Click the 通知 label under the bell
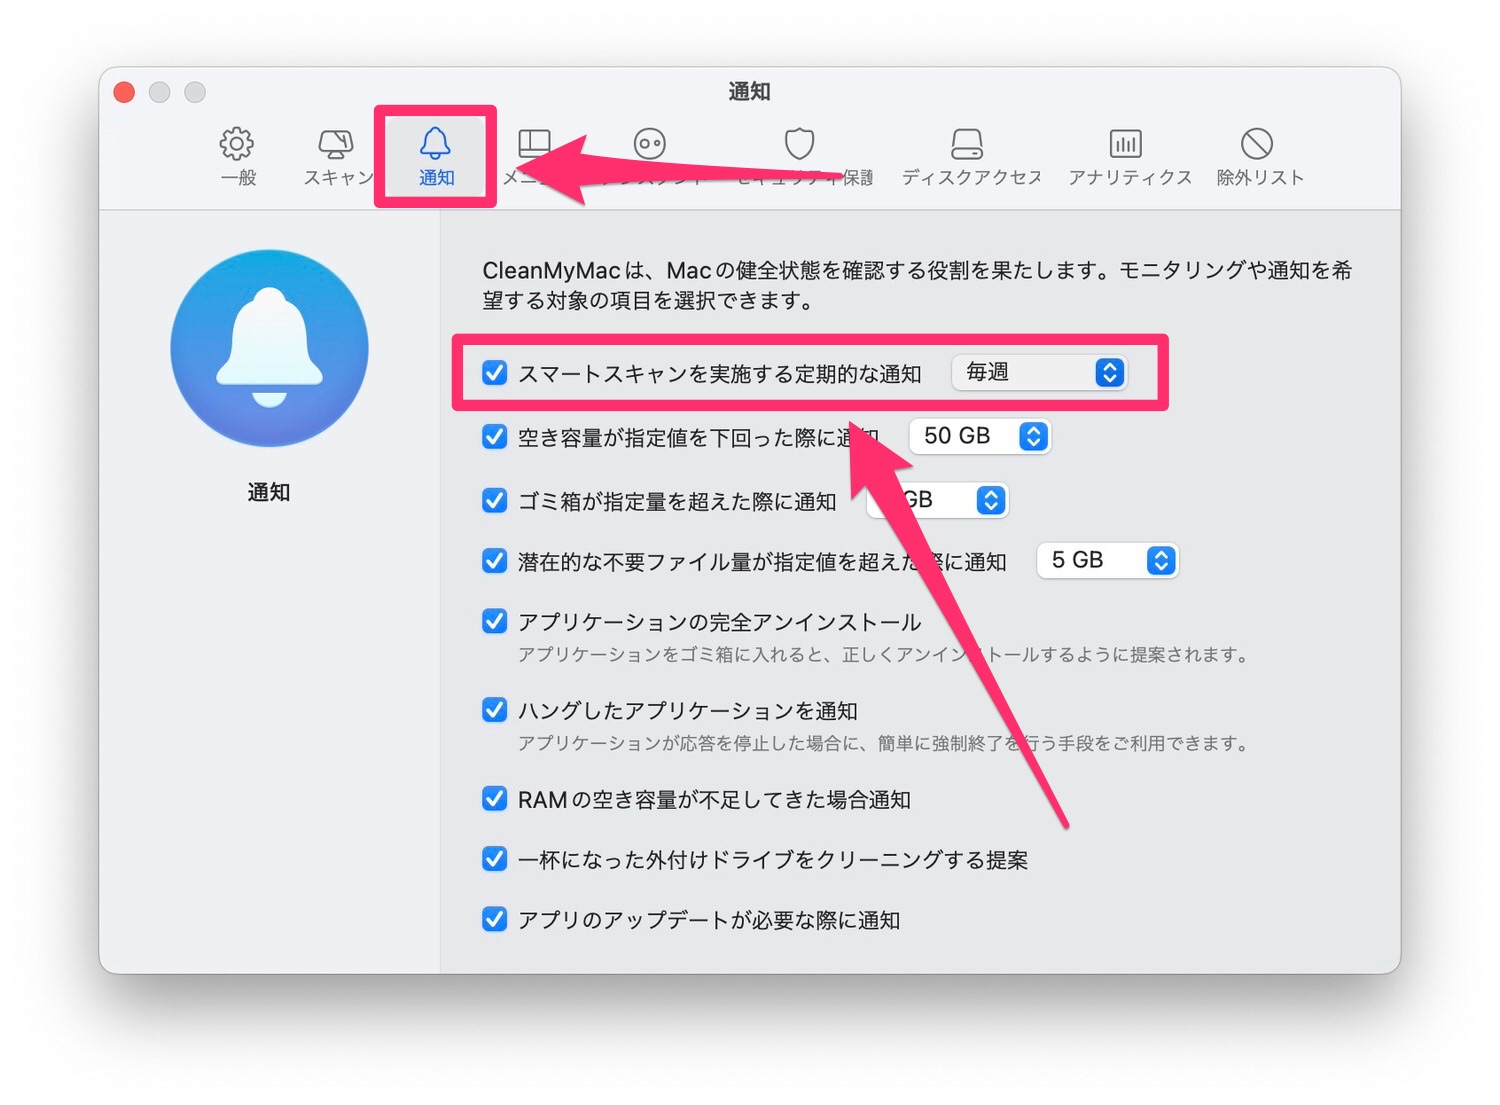This screenshot has width=1500, height=1105. coord(269,492)
